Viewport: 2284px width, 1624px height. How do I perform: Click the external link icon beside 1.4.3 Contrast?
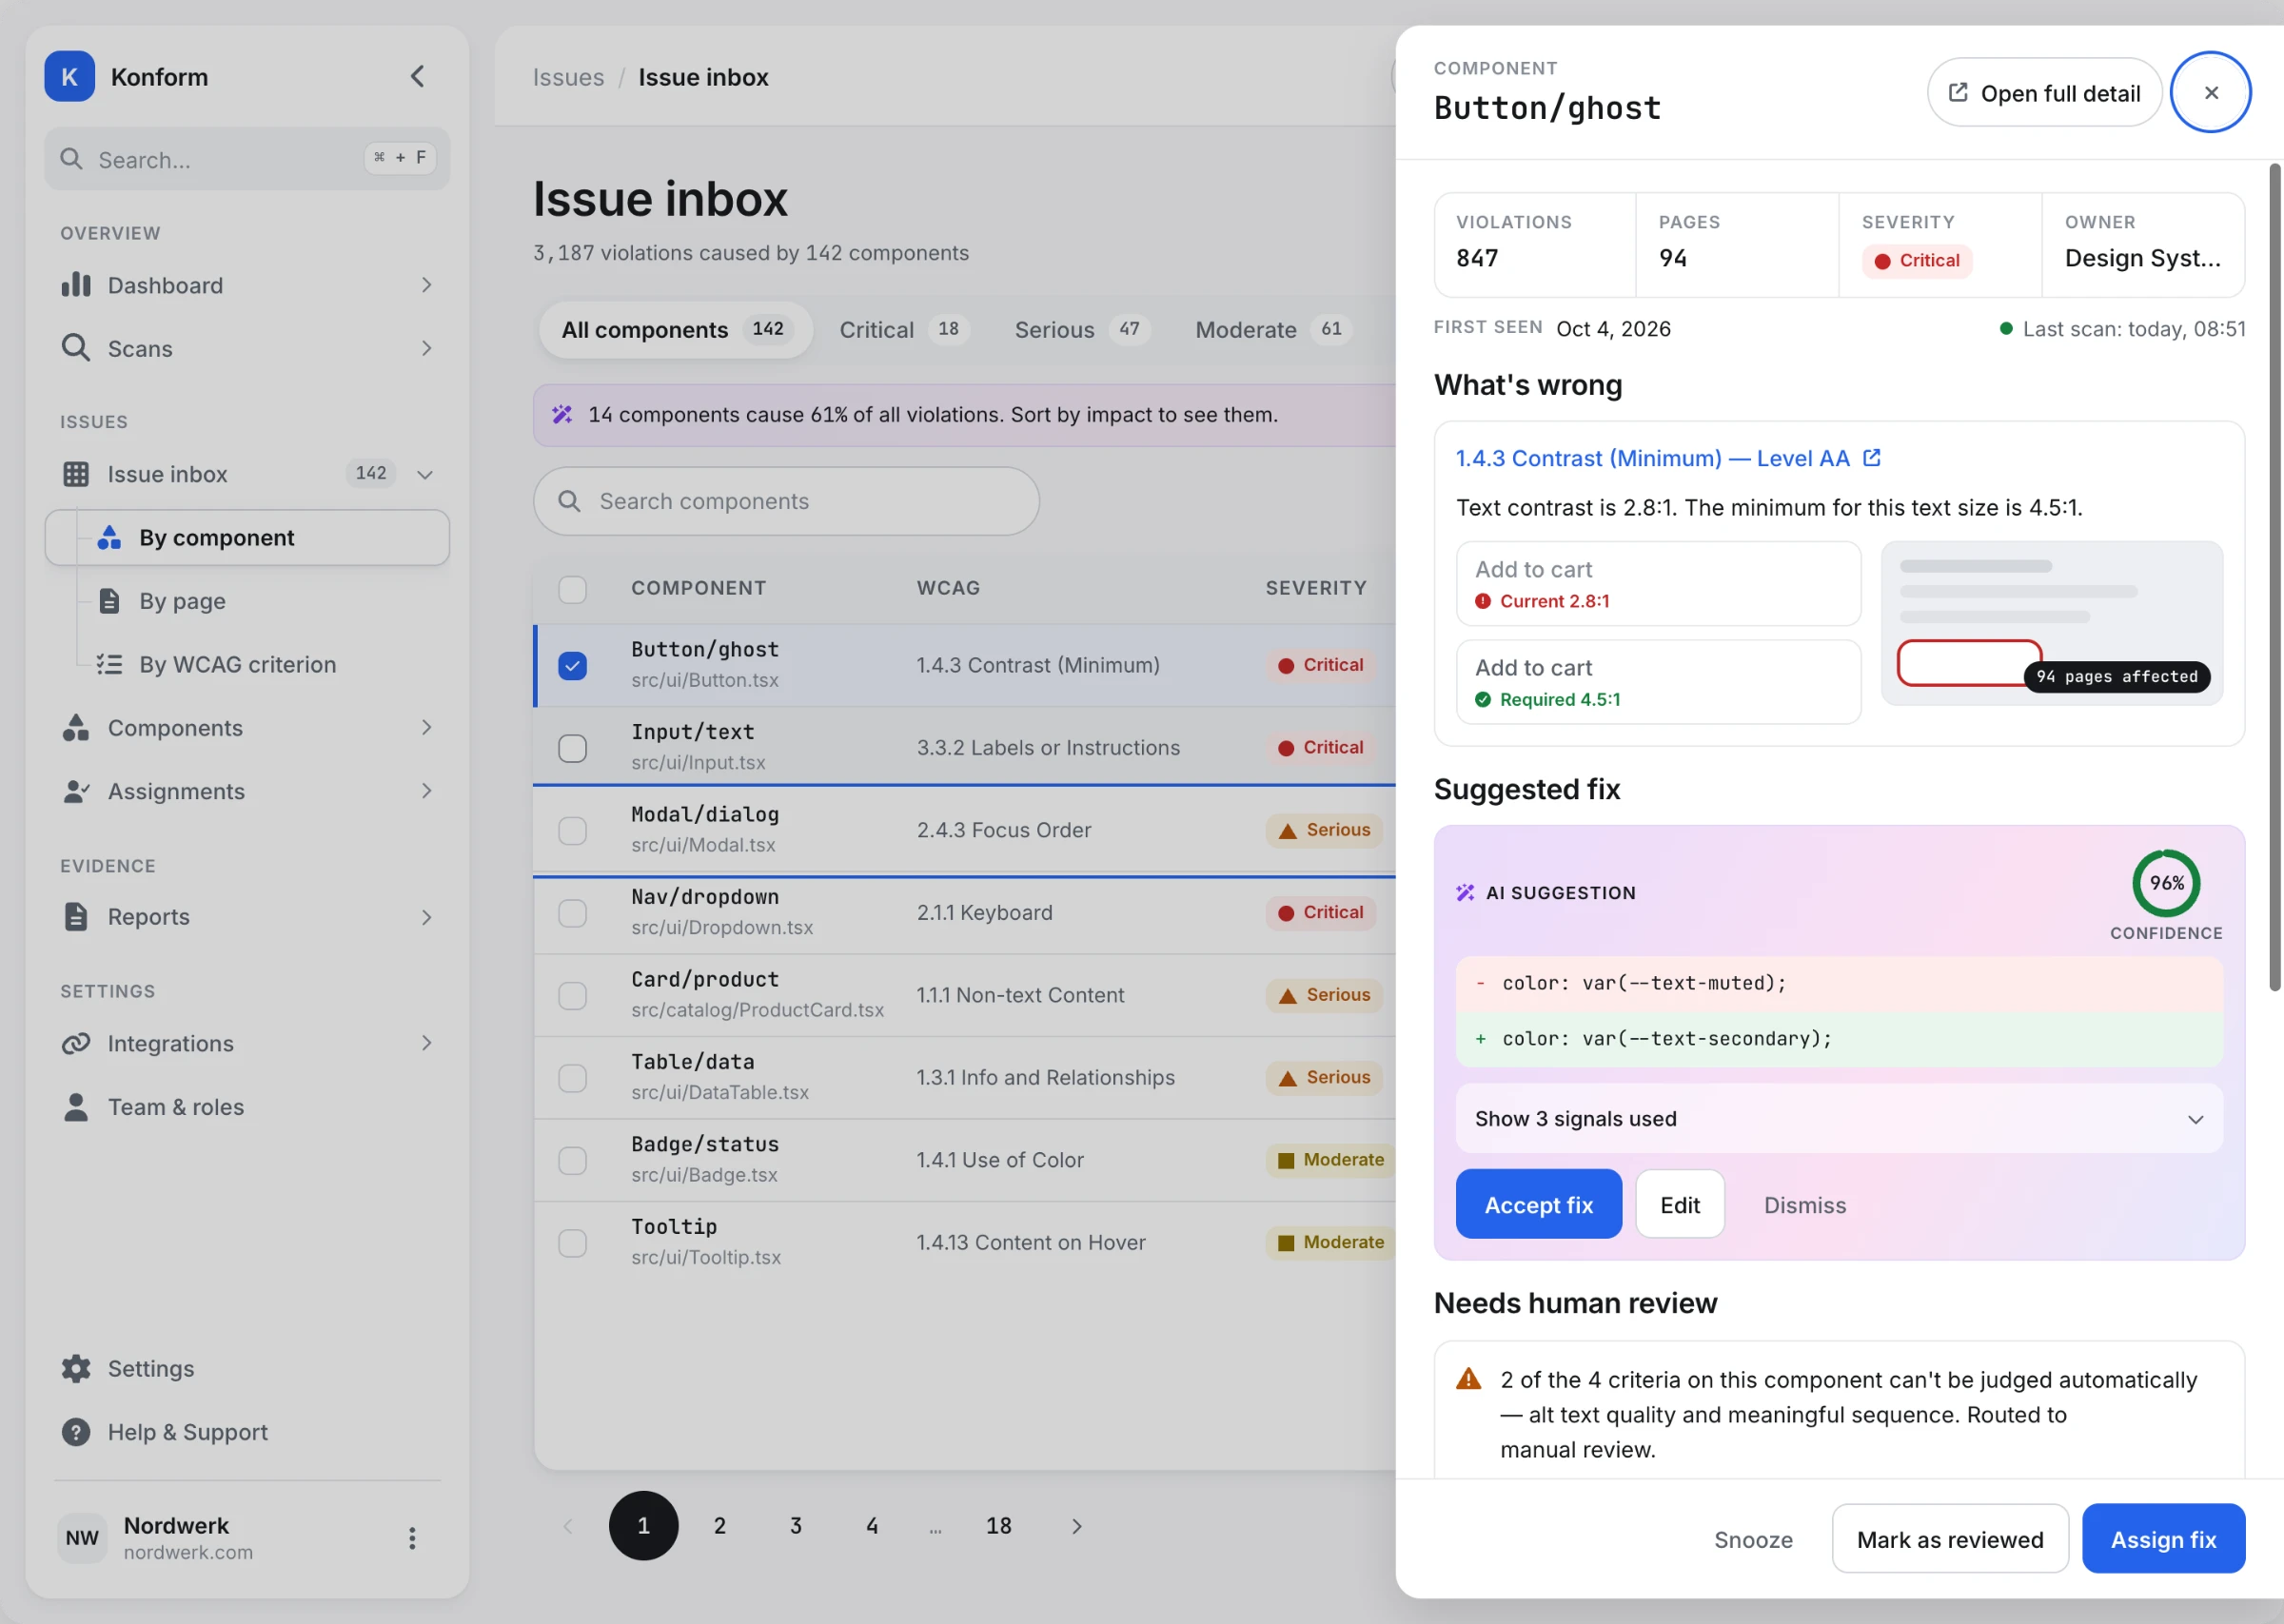(1872, 457)
